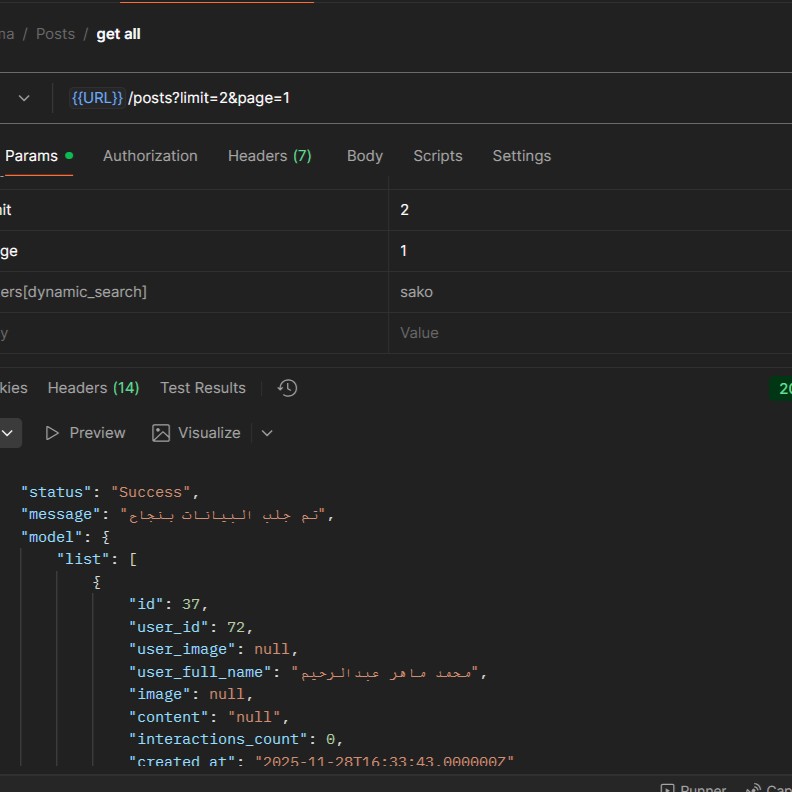Viewport: 792px width, 792px height.
Task: Open the dropdown arrow next to Visualize
Action: coord(267,433)
